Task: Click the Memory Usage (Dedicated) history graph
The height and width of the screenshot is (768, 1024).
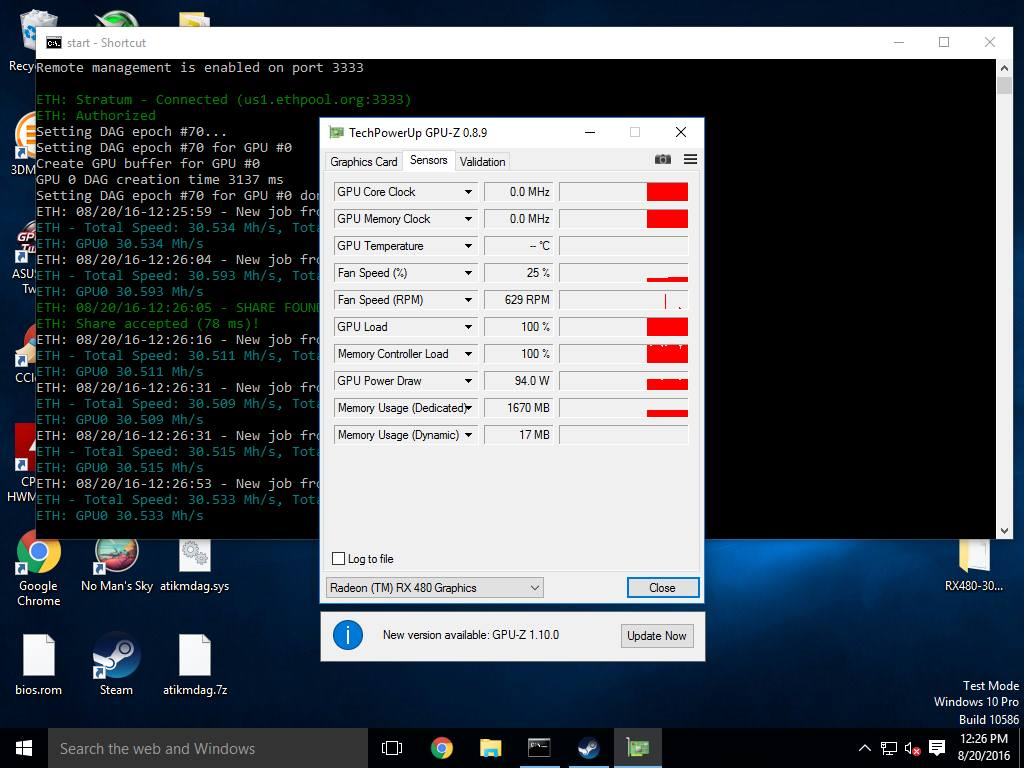Action: (624, 408)
